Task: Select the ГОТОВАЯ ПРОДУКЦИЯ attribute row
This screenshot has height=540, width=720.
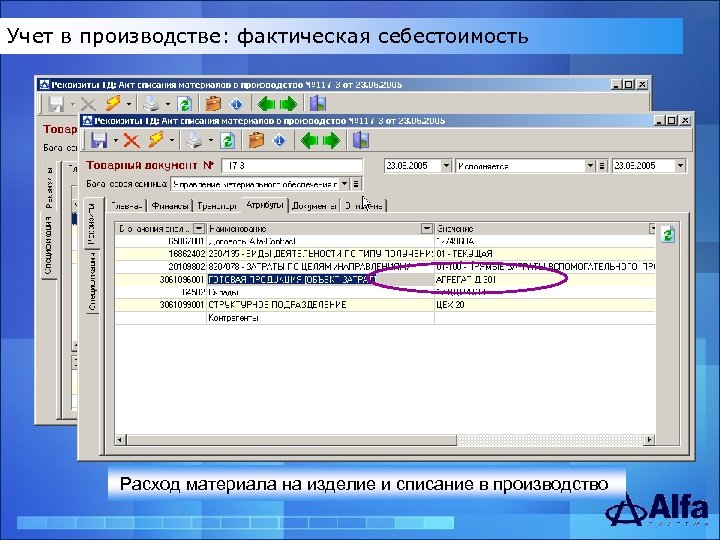Action: point(385,279)
